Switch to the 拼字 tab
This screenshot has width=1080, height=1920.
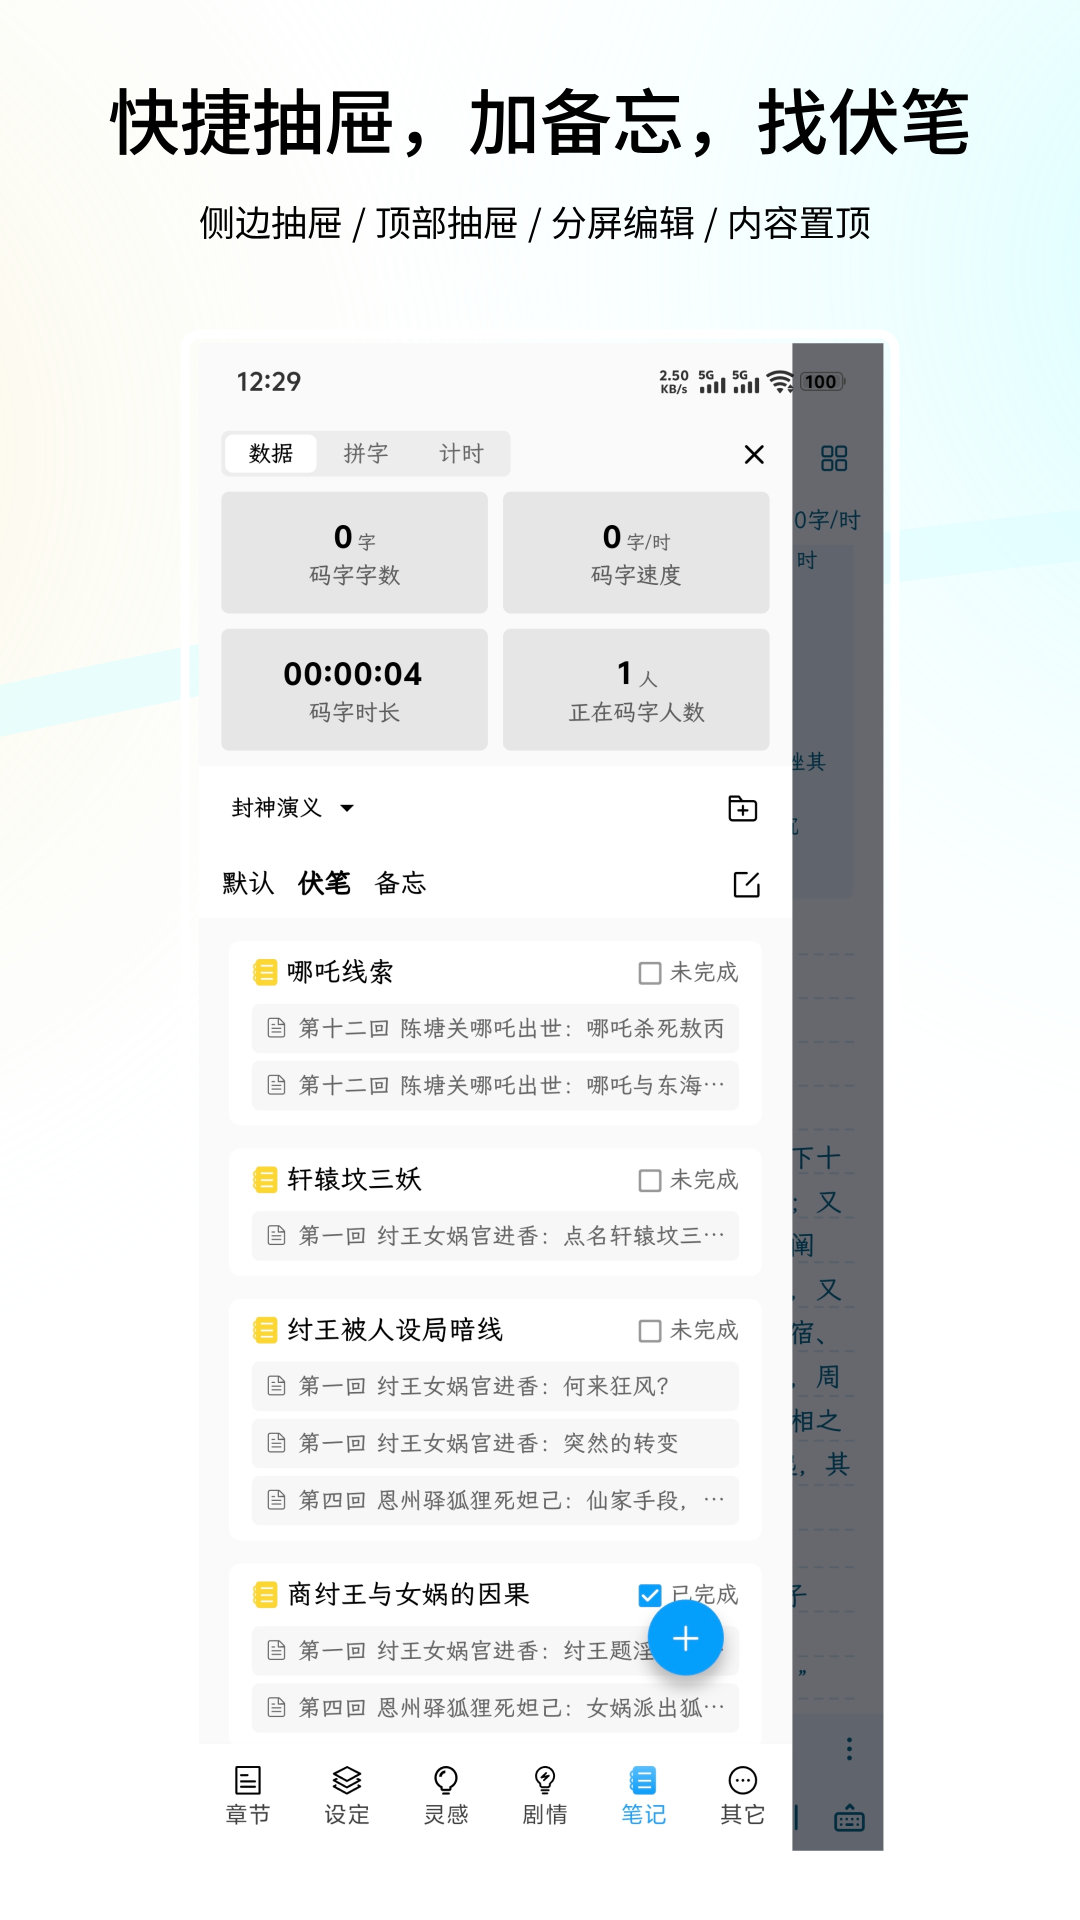[365, 454]
